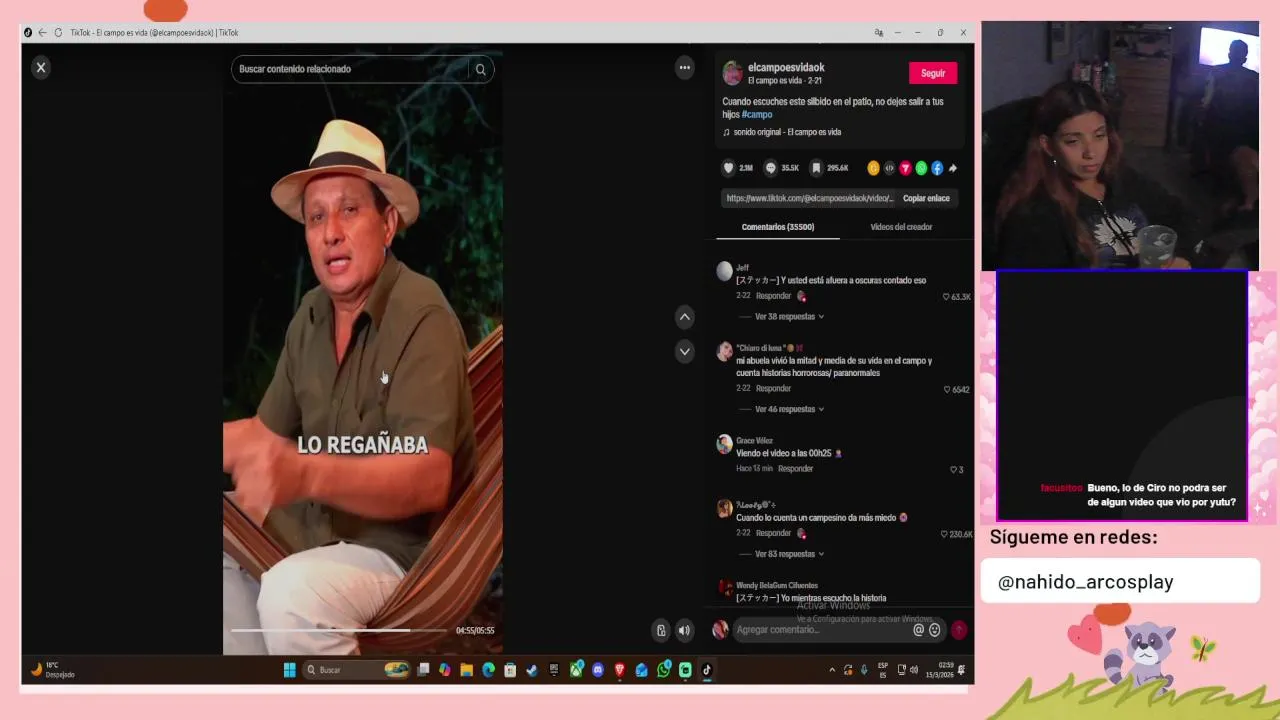Like Grace Vélez's comment with 3 likes
The image size is (1280, 720).
tap(953, 469)
